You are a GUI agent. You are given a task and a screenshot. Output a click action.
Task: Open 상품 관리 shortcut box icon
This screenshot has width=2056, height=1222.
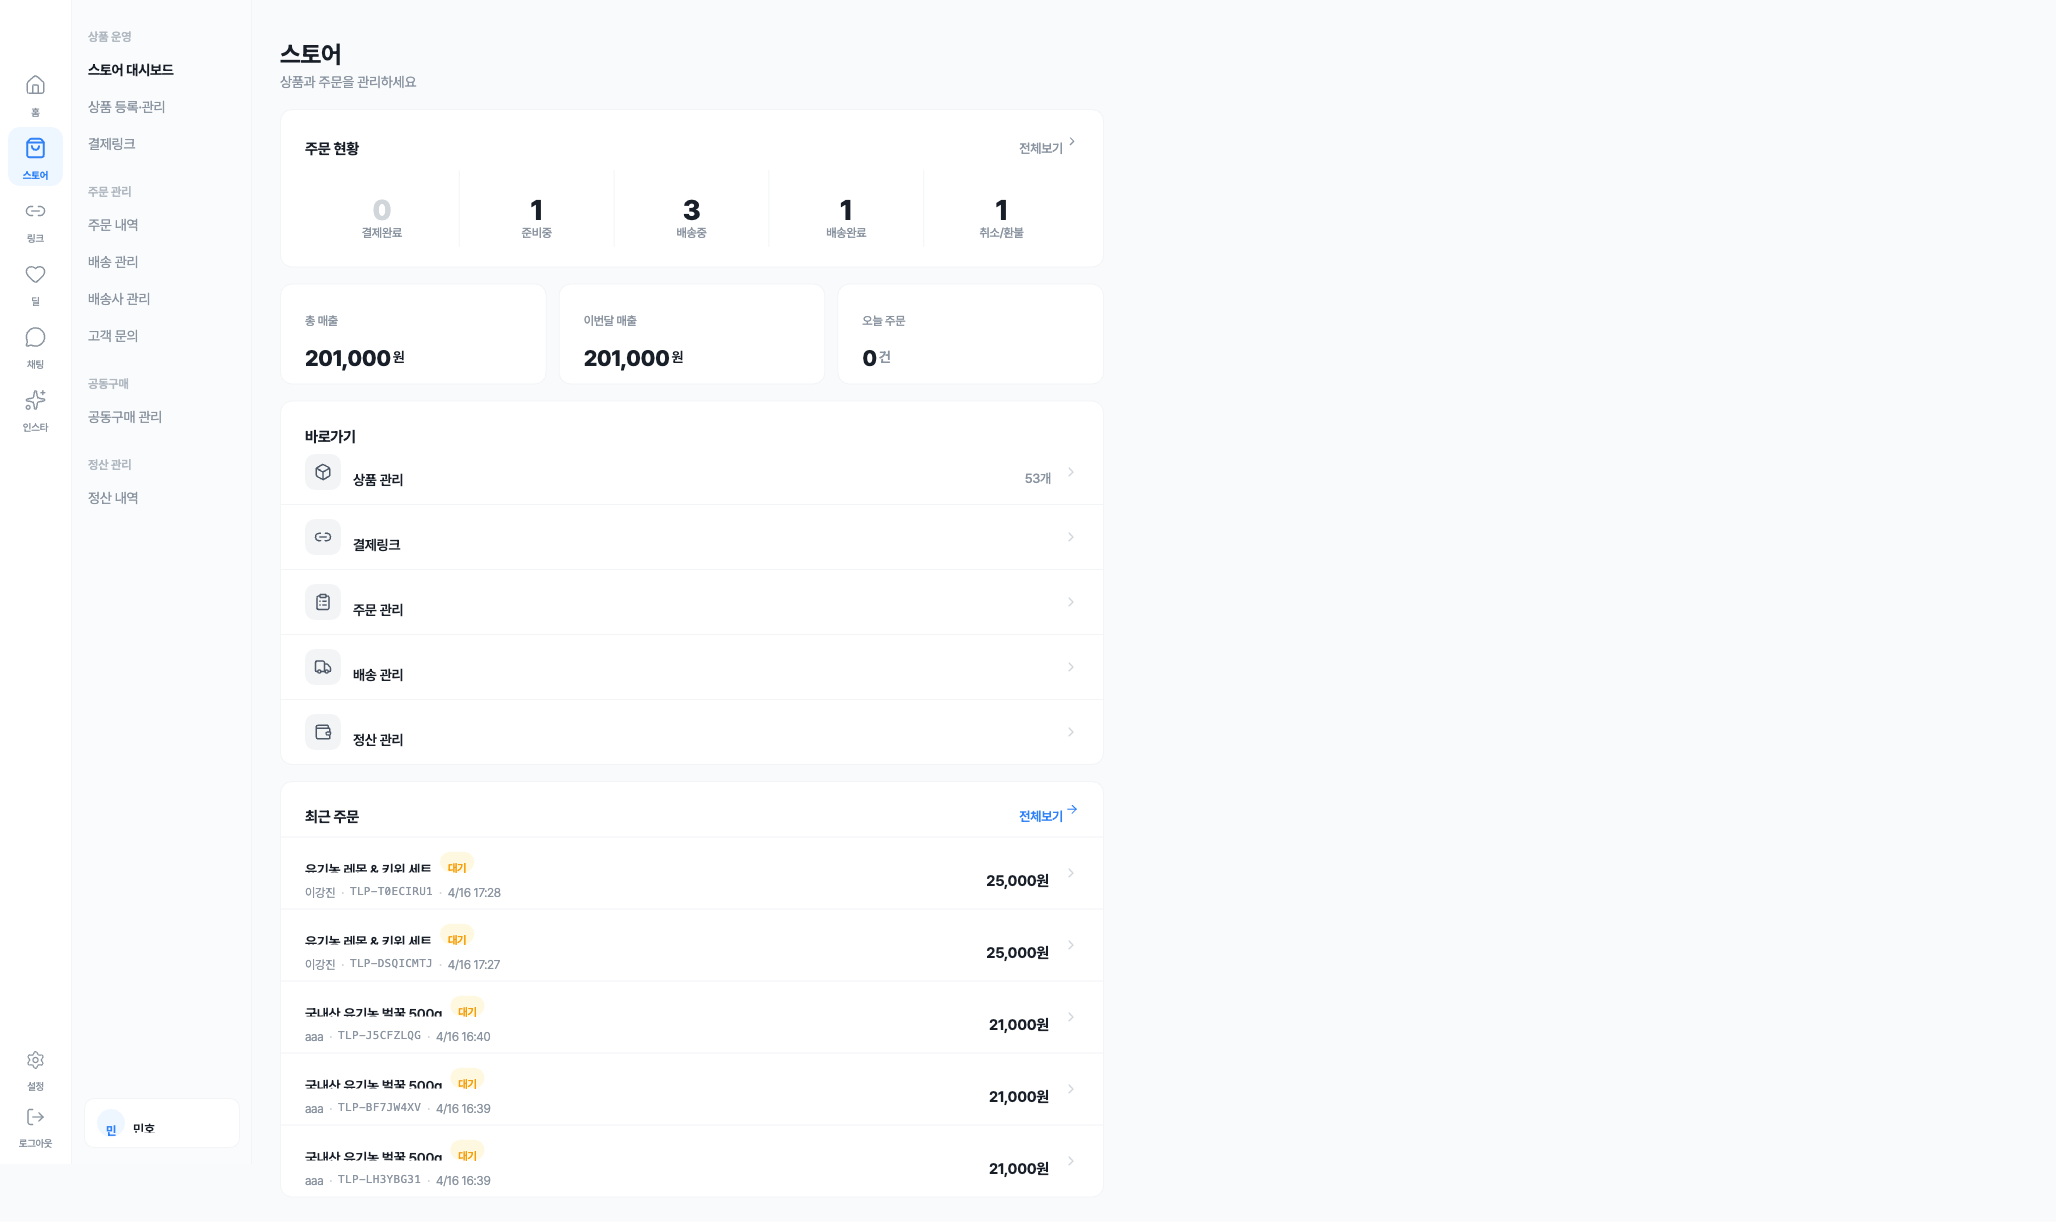click(x=323, y=472)
